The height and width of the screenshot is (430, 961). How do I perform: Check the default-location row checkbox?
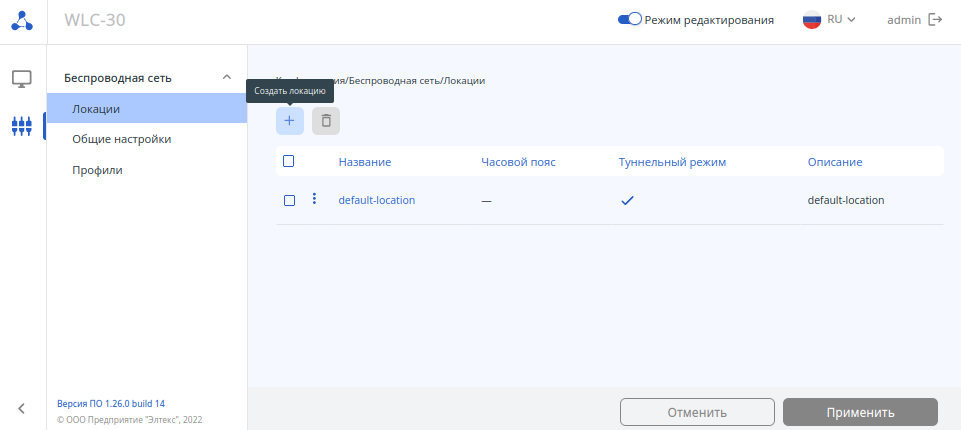pyautogui.click(x=289, y=200)
